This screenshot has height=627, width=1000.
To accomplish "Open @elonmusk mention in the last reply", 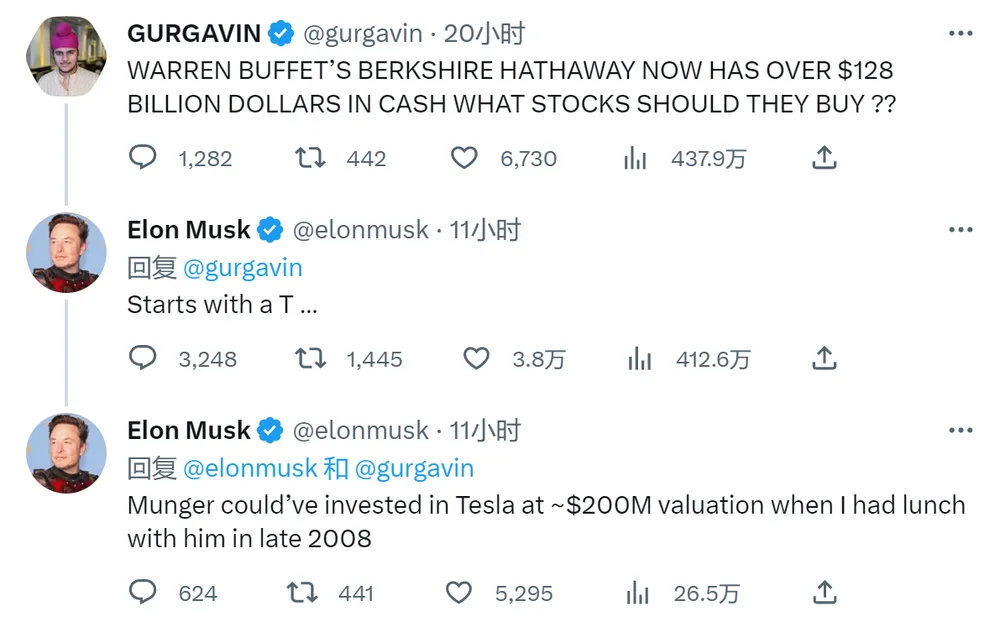I will pos(250,468).
